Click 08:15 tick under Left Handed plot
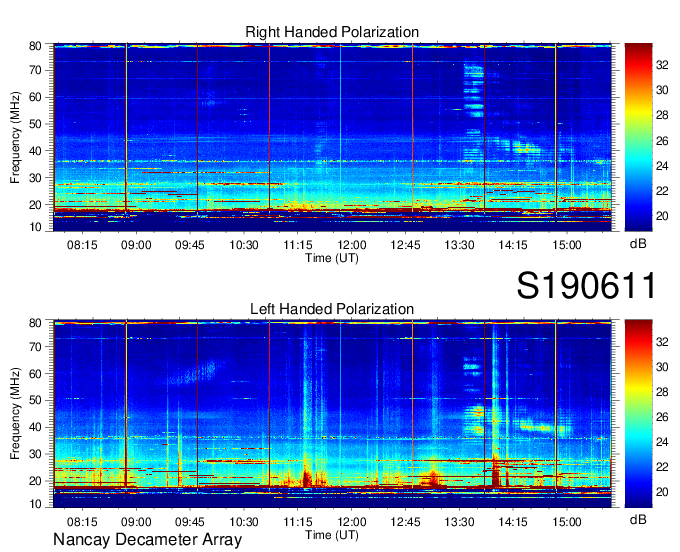 [82, 522]
